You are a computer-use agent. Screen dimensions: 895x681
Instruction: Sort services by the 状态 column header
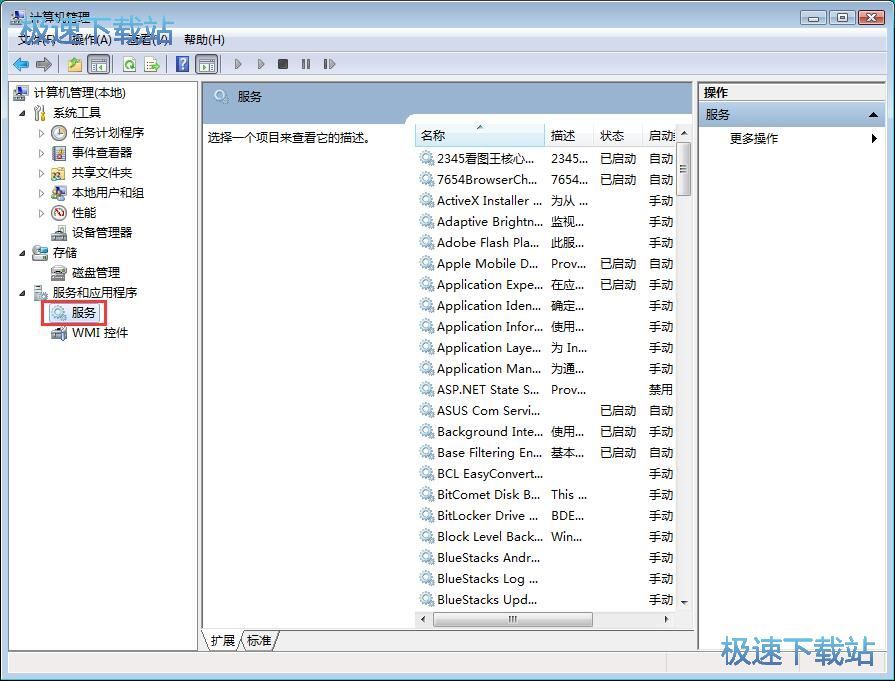tap(618, 135)
